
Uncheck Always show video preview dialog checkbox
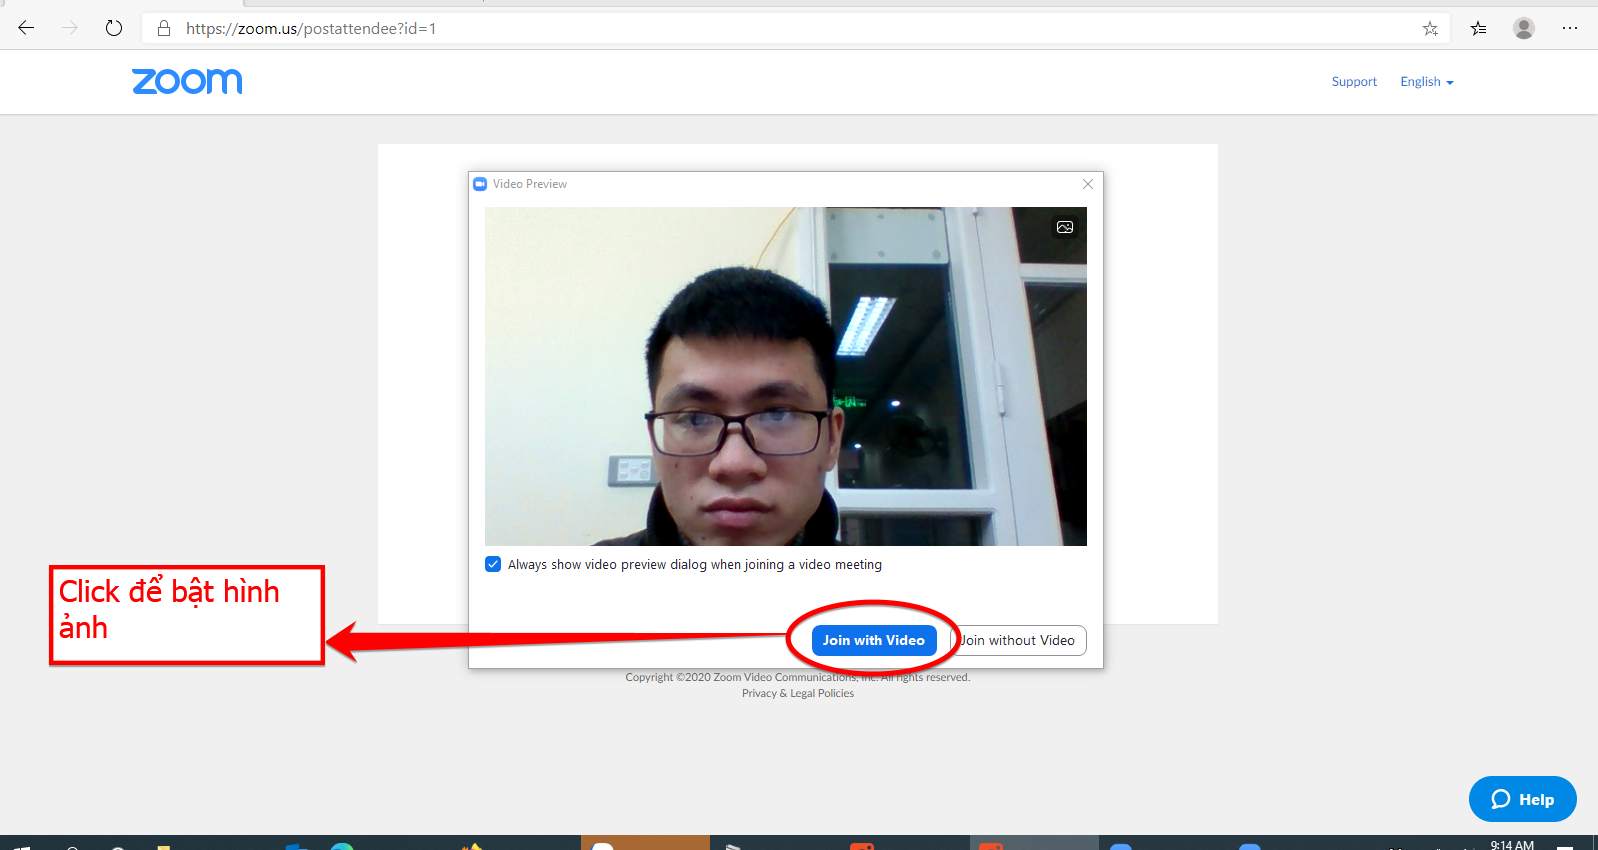click(493, 564)
